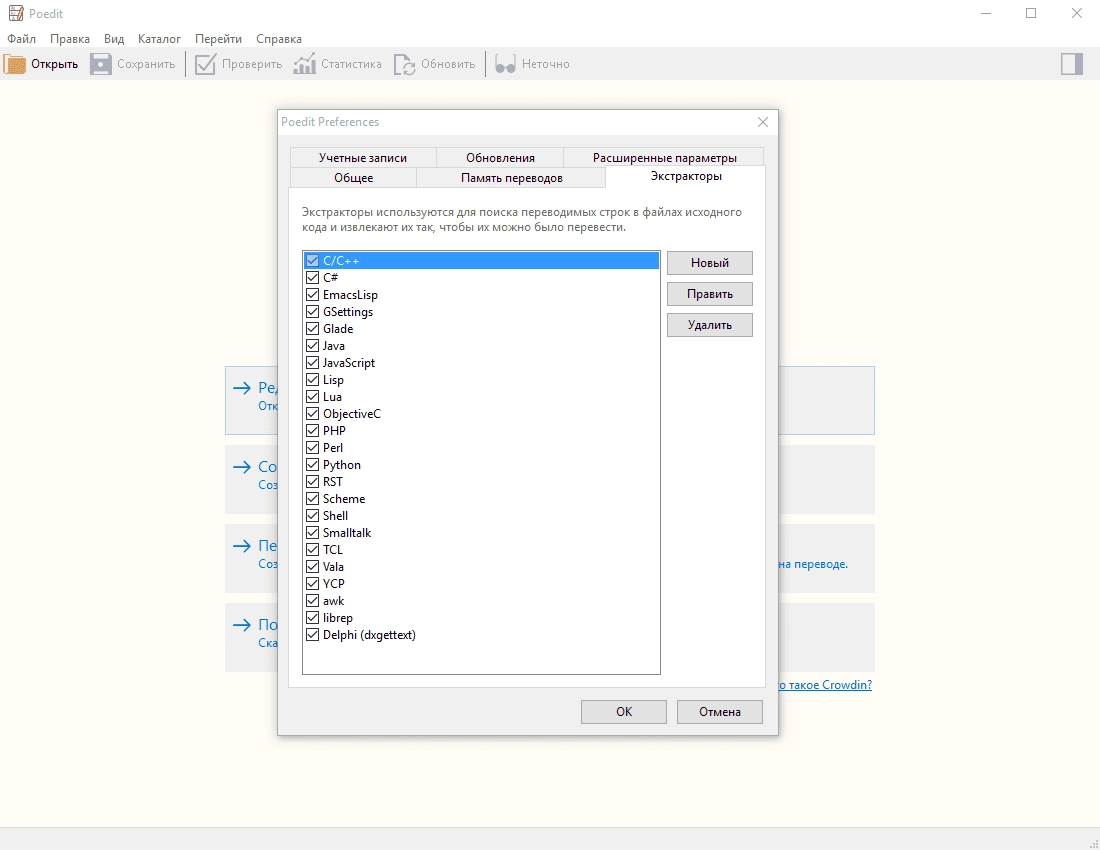Click the Неточно toolbar label
Image resolution: width=1100 pixels, height=850 pixels.
545,64
